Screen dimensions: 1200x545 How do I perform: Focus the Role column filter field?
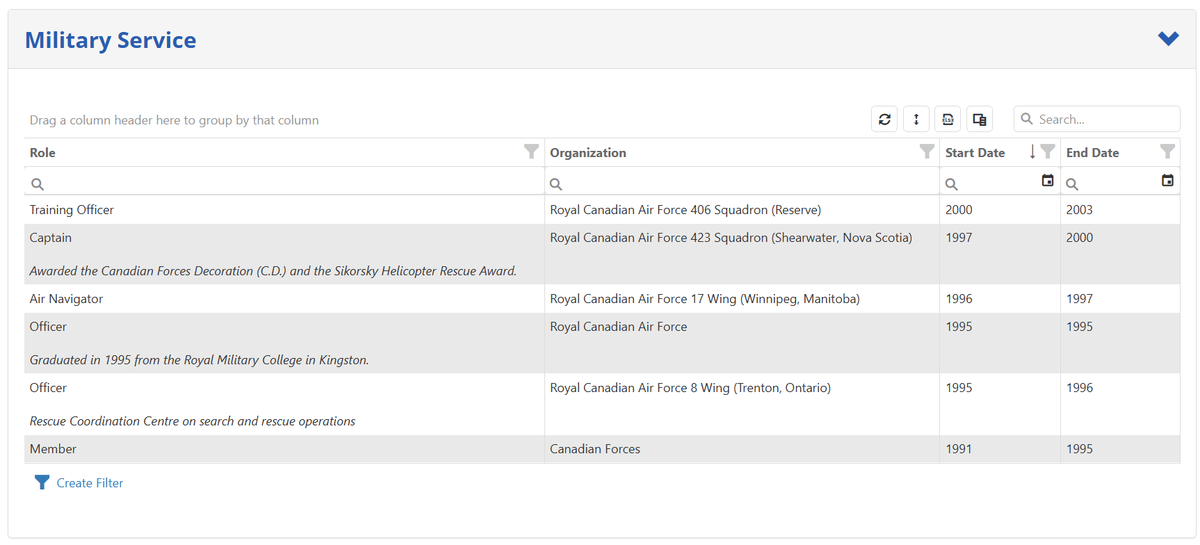(x=284, y=183)
